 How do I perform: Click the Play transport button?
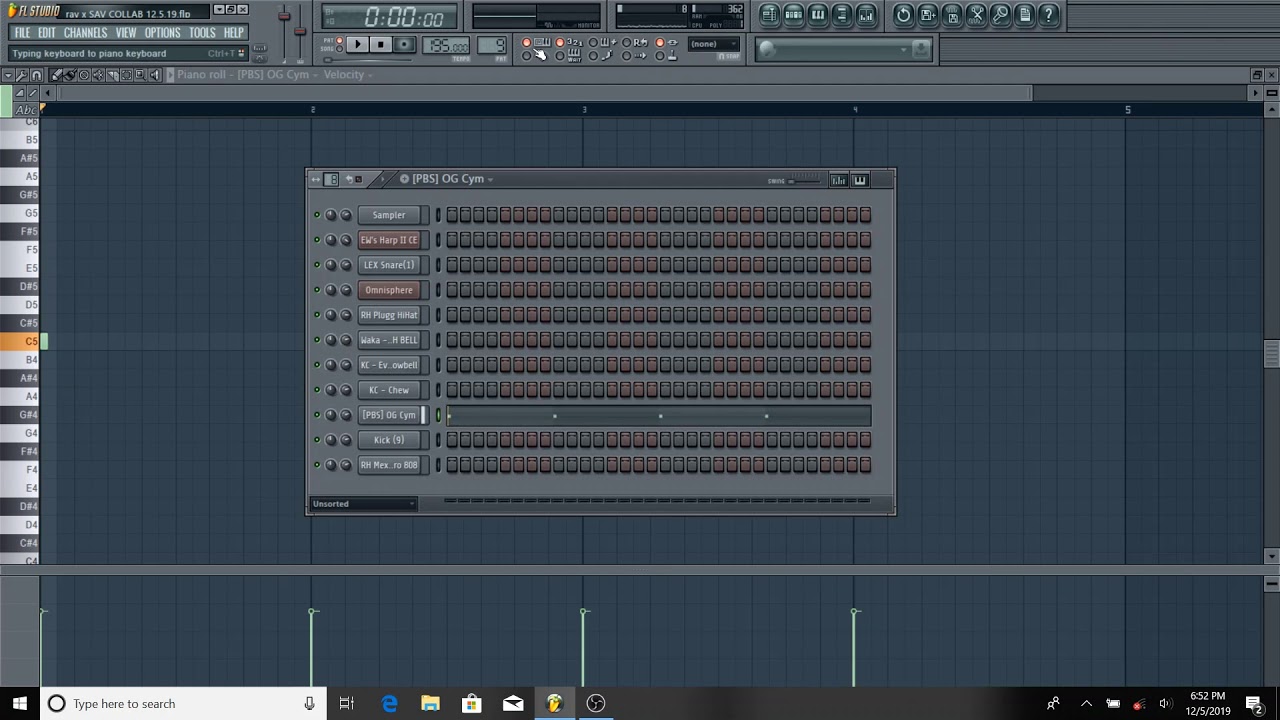point(357,44)
